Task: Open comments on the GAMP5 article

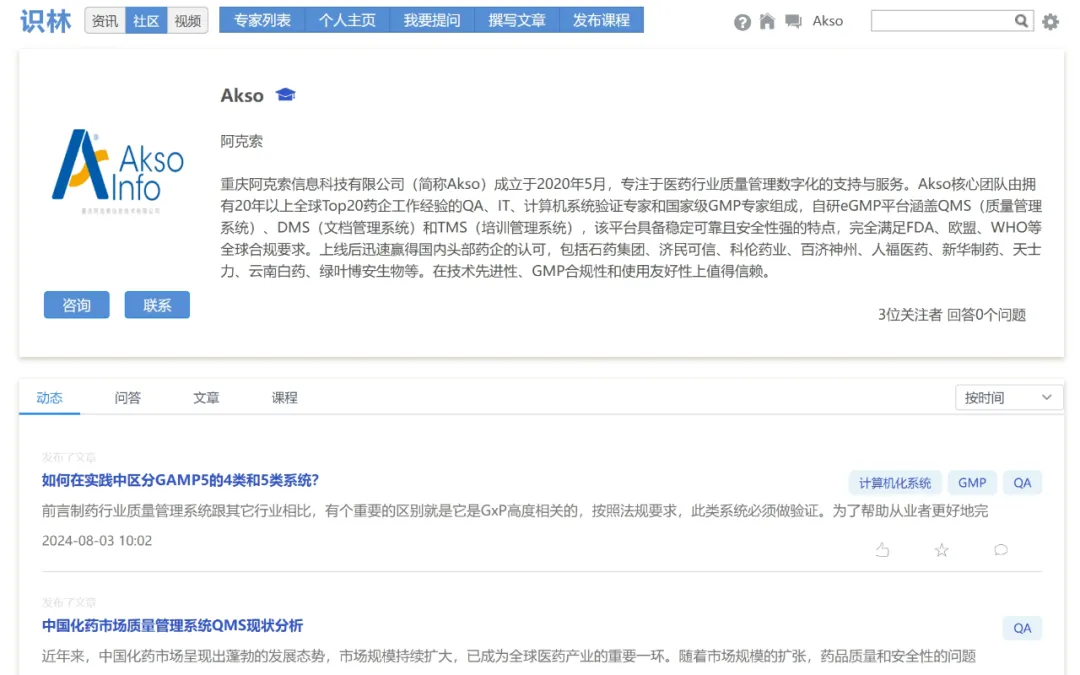Action: pyautogui.click(x=1000, y=550)
